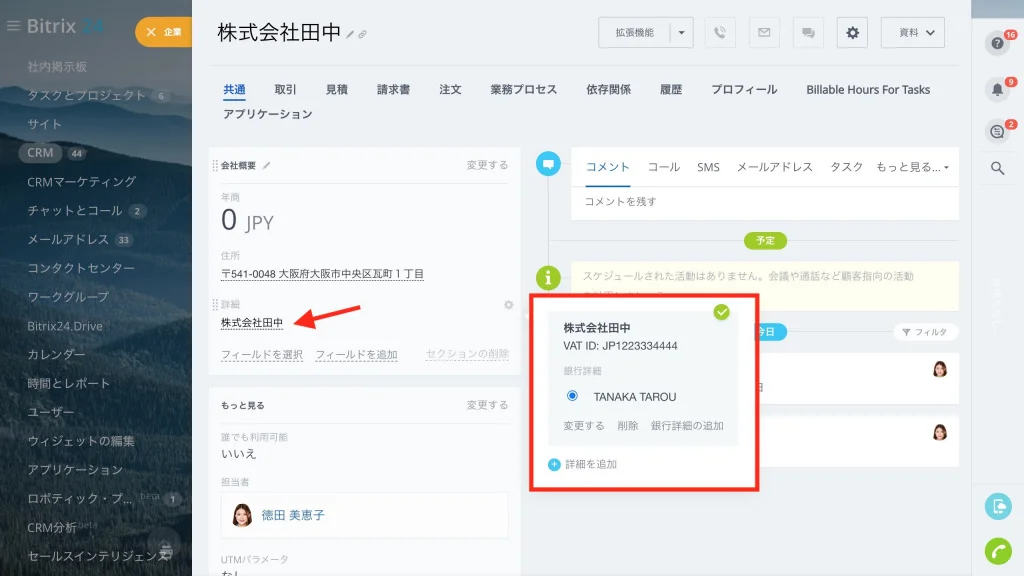Click 銀行詳細の追加 link

687,426
